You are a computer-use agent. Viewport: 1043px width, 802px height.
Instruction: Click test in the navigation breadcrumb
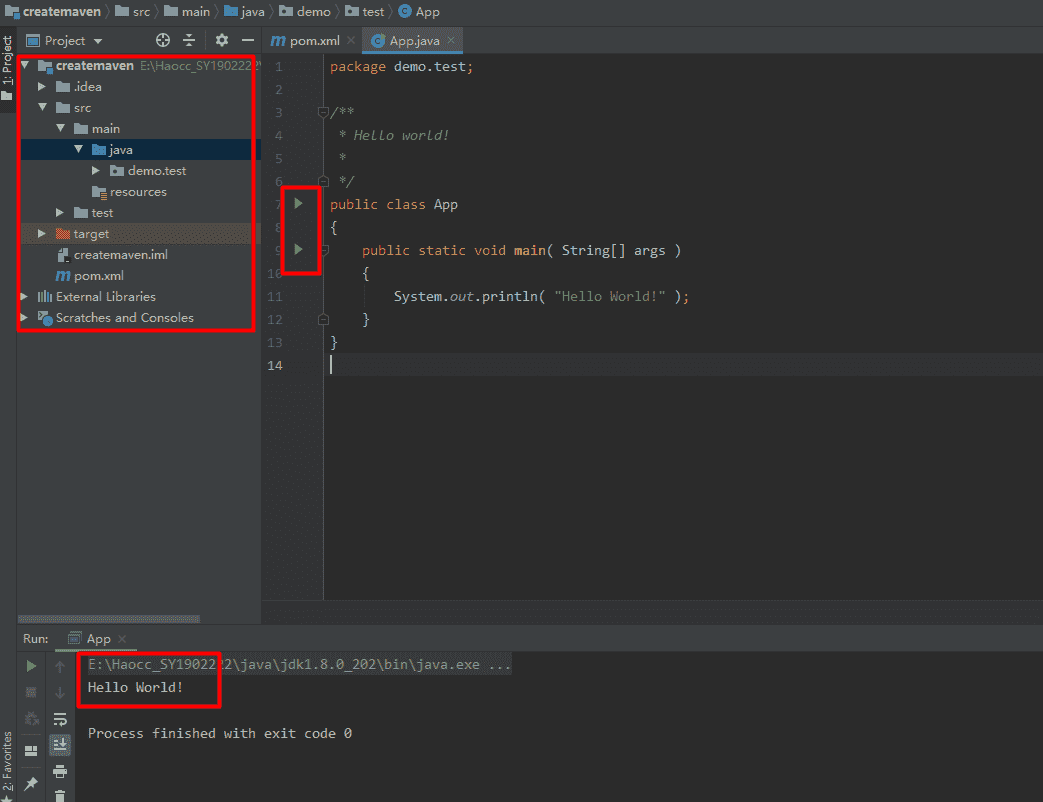tap(365, 11)
